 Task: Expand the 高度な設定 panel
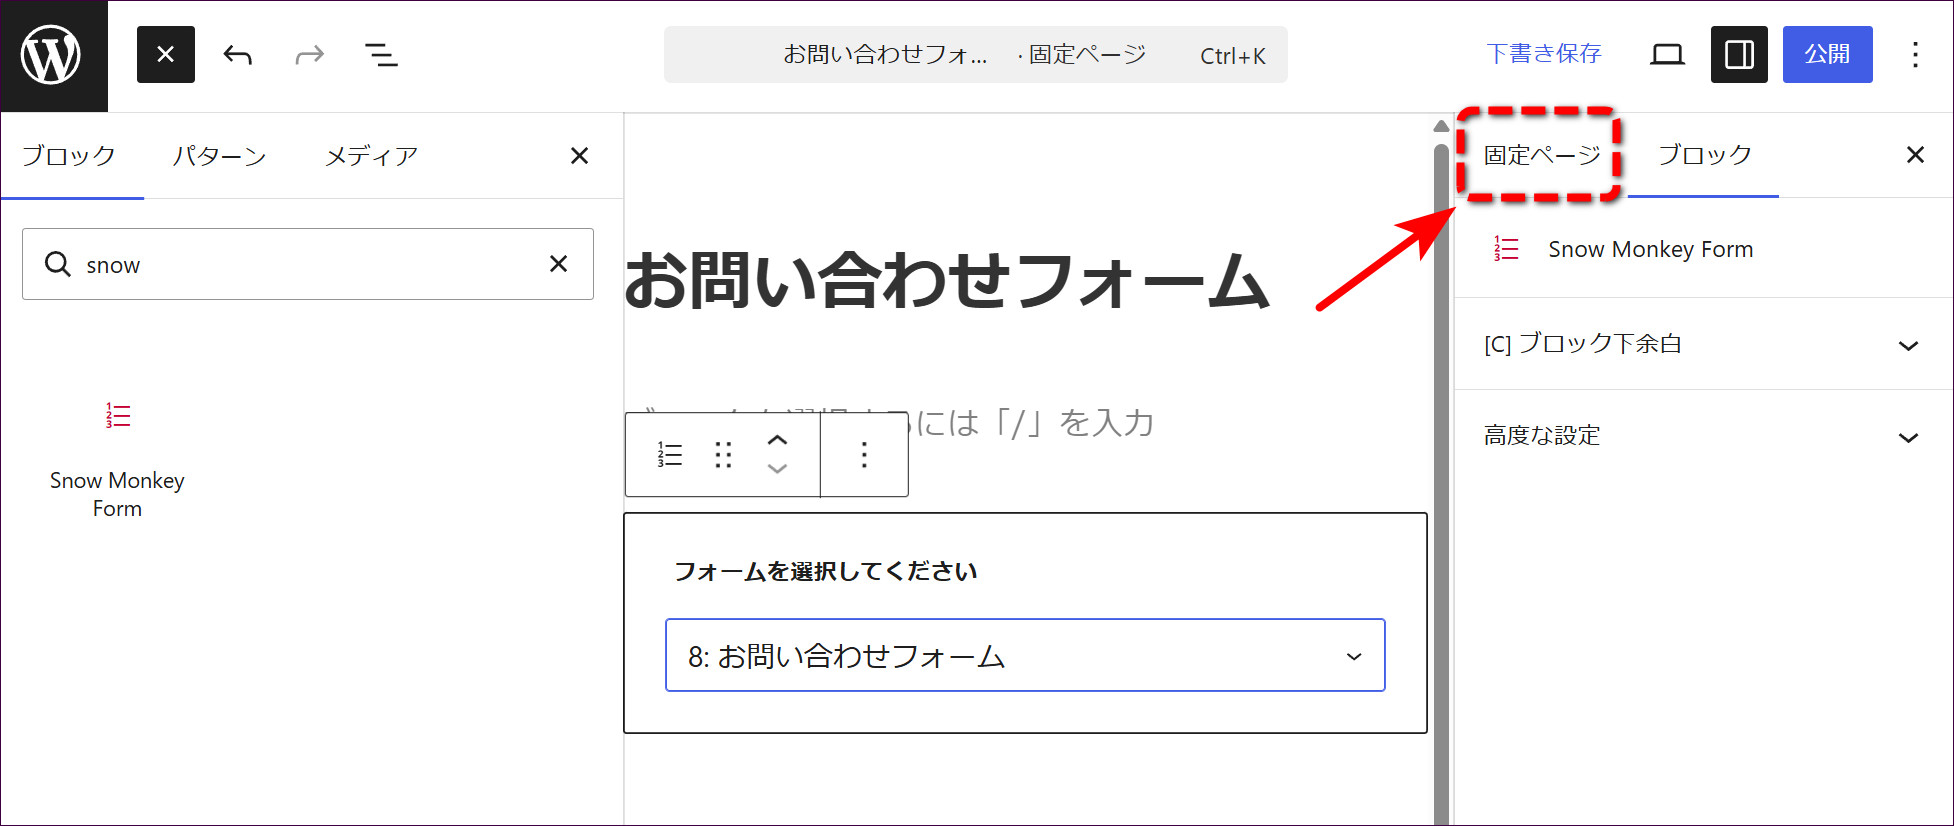pyautogui.click(x=1703, y=436)
